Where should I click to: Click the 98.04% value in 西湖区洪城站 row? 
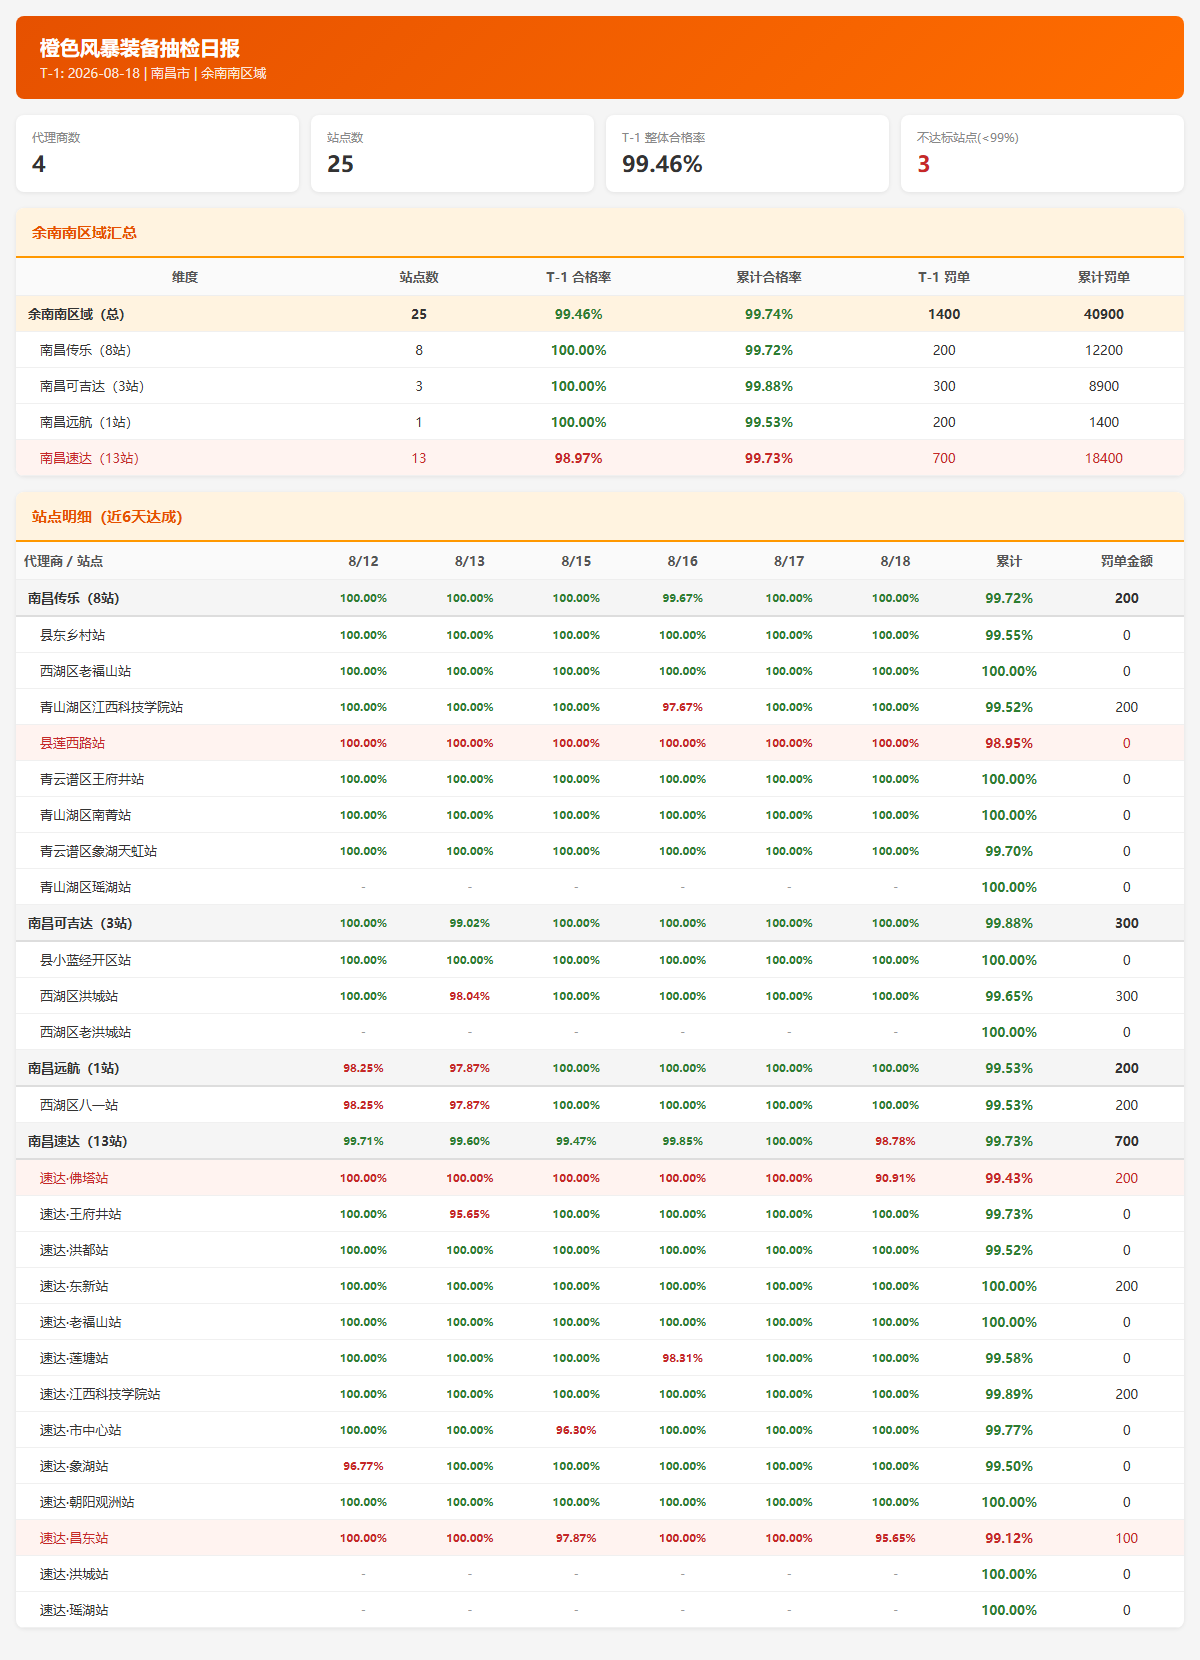(x=469, y=996)
